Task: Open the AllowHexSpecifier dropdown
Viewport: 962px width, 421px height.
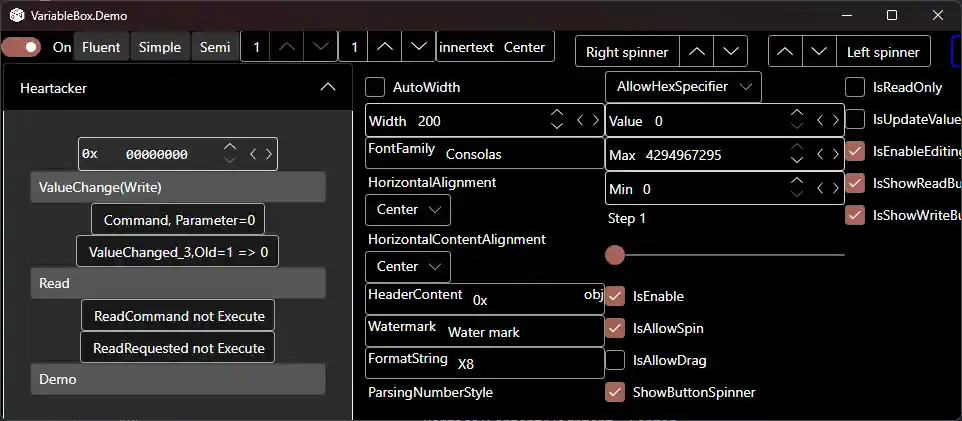Action: 683,87
